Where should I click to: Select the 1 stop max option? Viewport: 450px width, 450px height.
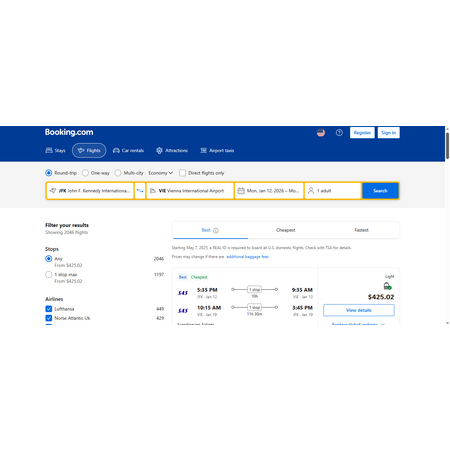point(49,274)
